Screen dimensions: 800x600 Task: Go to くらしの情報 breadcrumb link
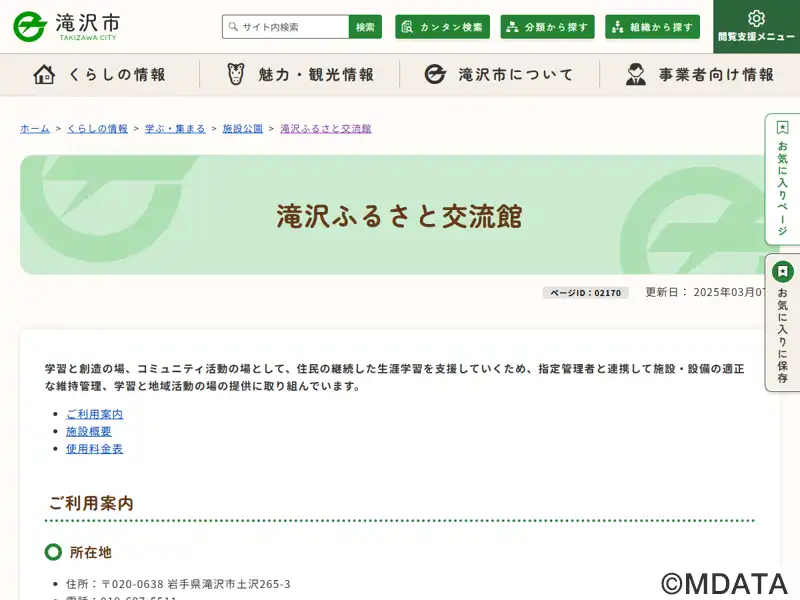point(97,129)
